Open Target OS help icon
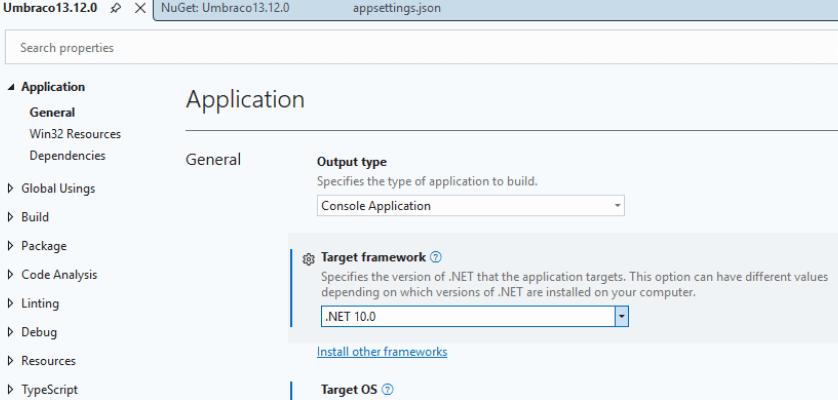The width and height of the screenshot is (838, 400). (x=388, y=389)
